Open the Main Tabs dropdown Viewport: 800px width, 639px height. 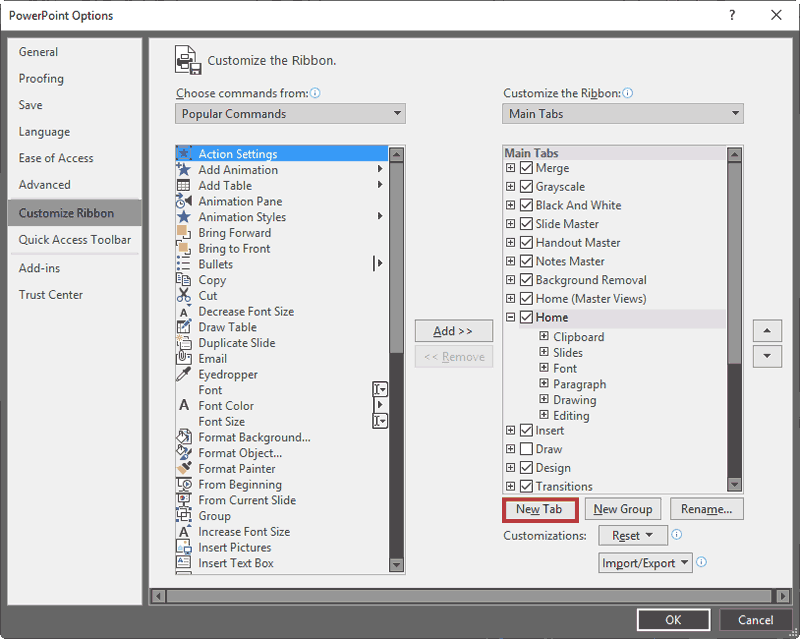click(622, 113)
